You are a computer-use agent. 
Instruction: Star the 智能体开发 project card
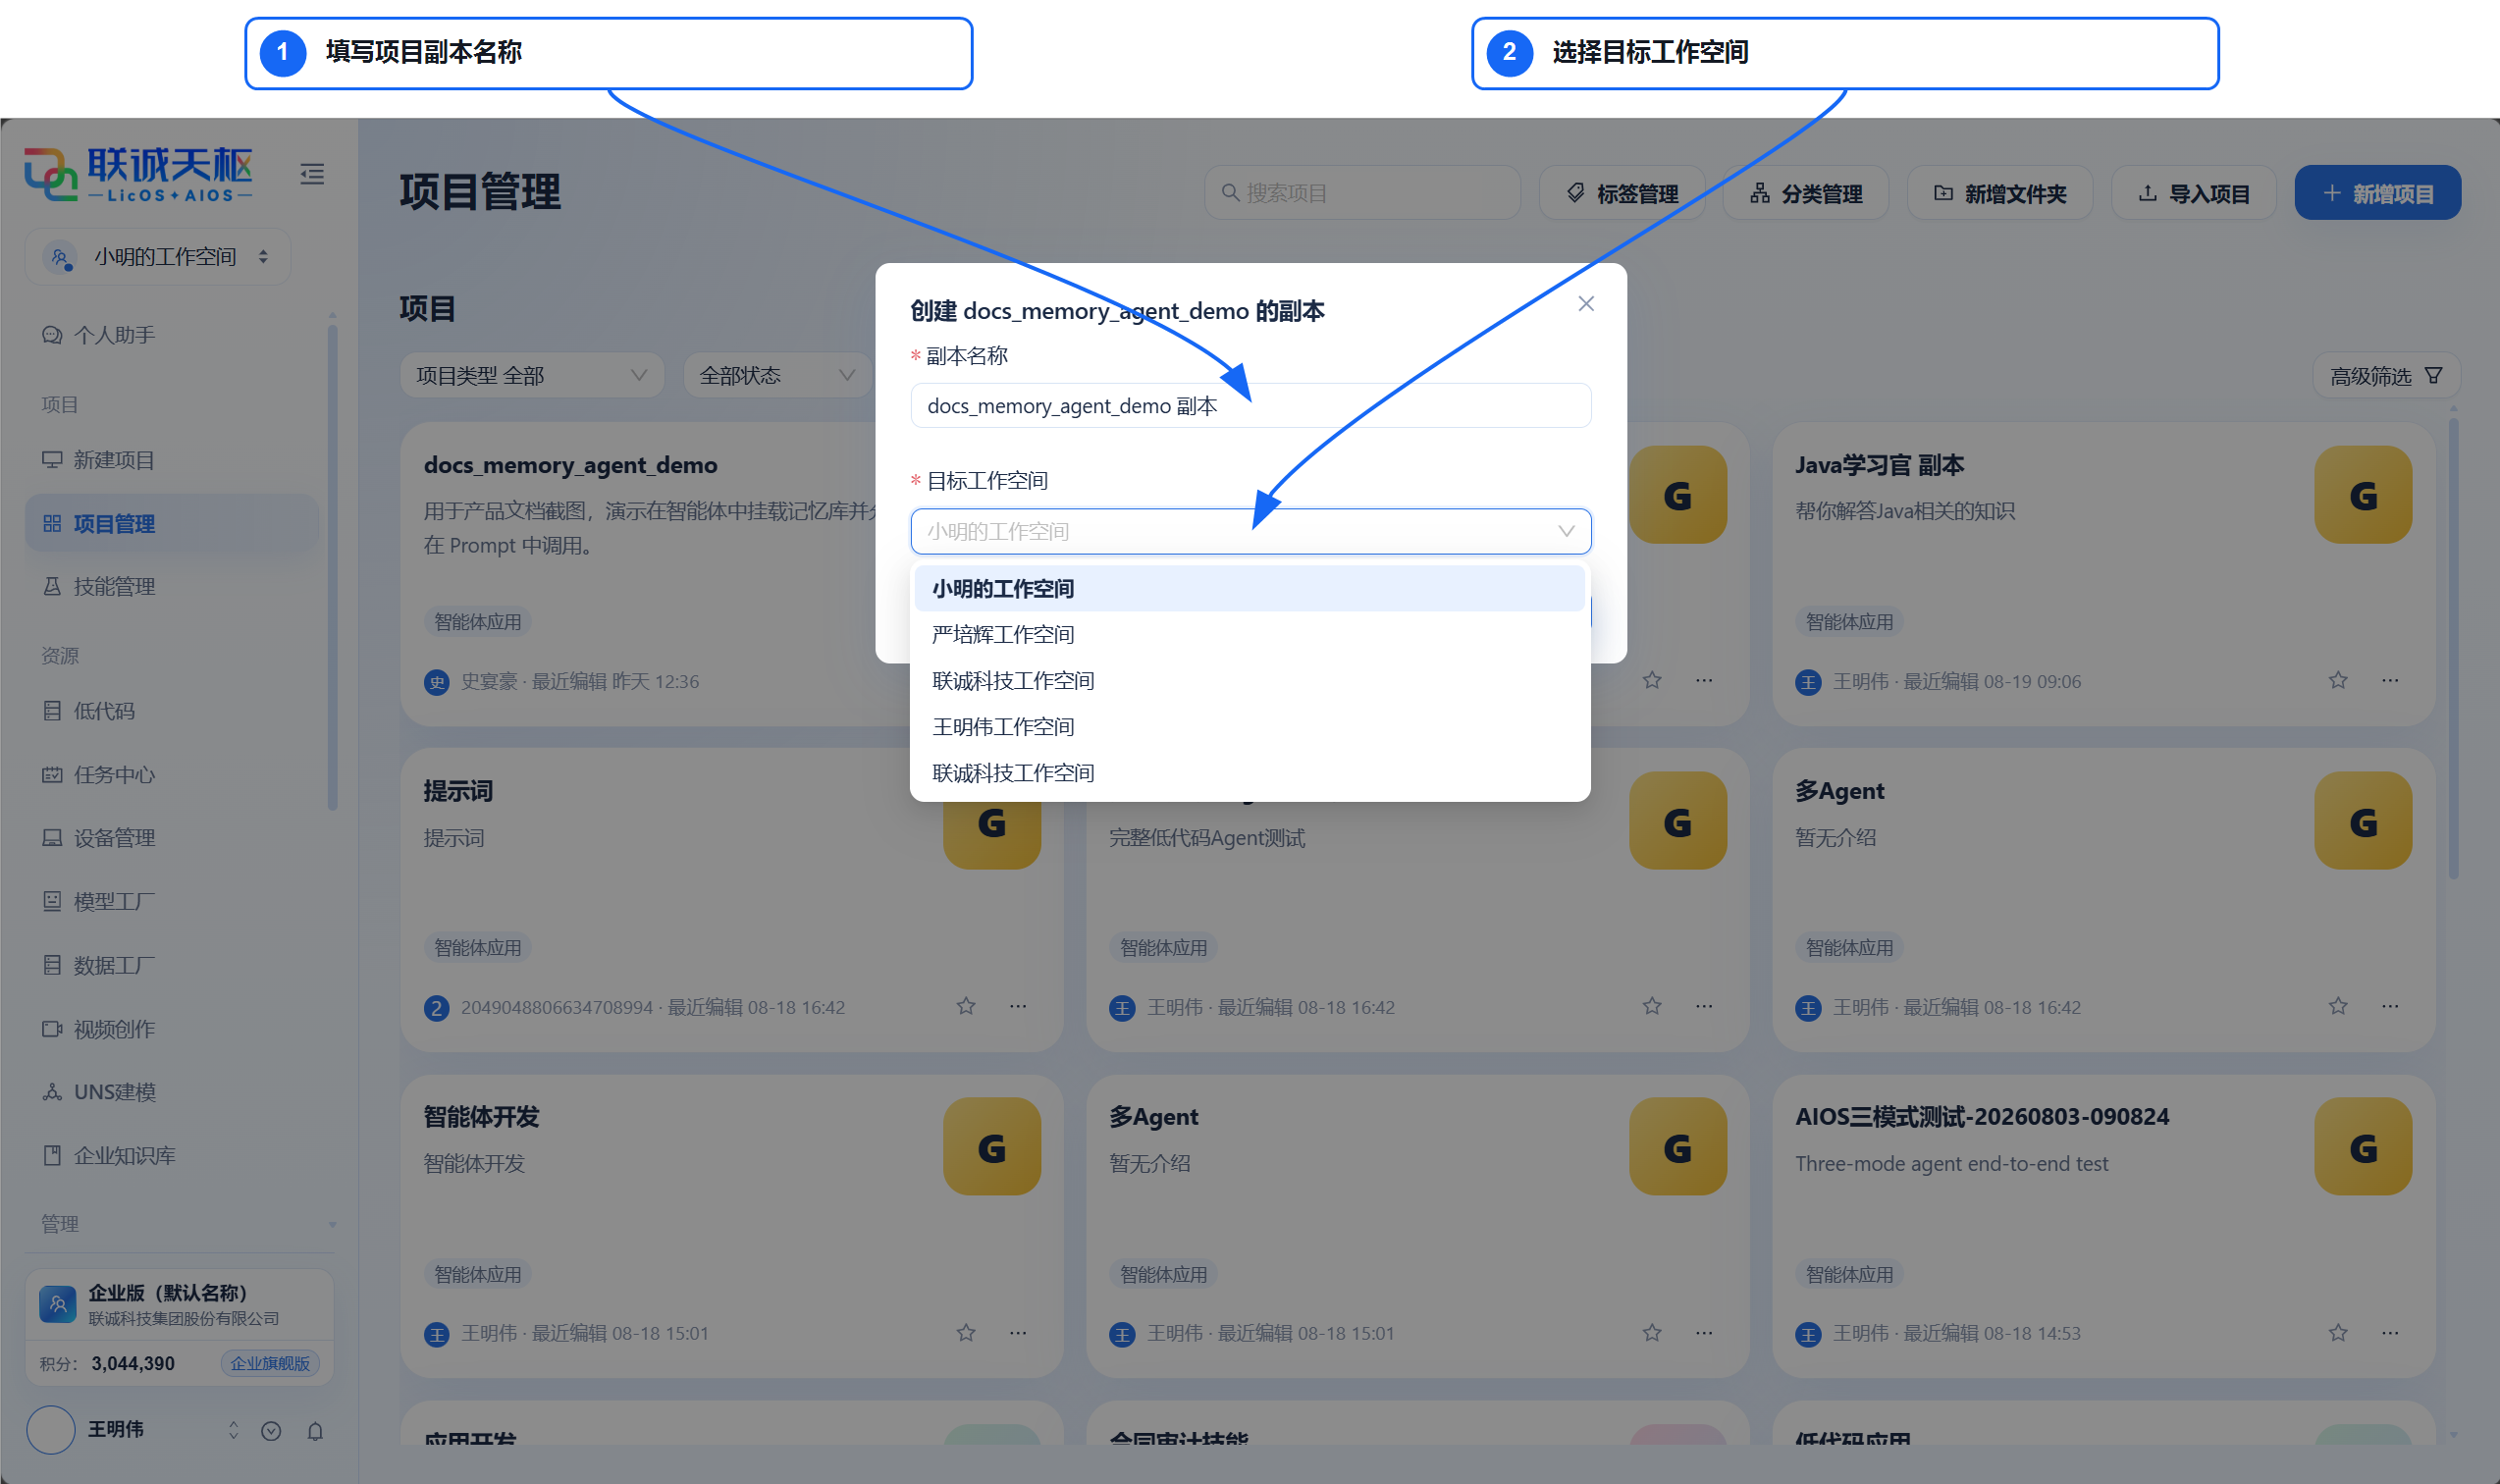(x=966, y=1332)
